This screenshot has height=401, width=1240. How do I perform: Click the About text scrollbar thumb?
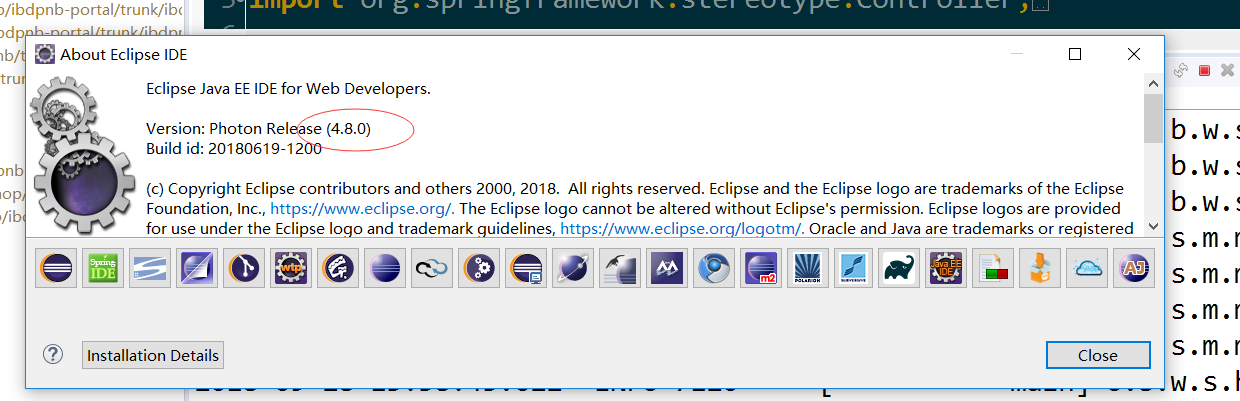click(x=1153, y=119)
